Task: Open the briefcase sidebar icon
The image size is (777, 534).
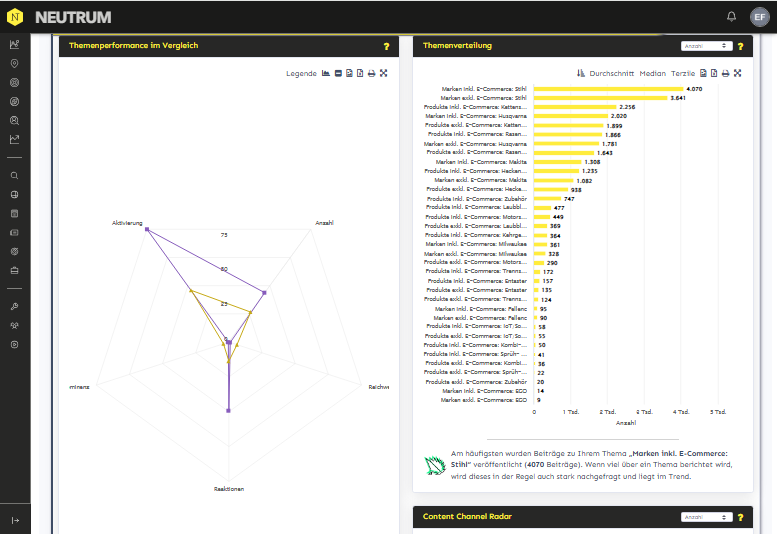Action: (14, 270)
